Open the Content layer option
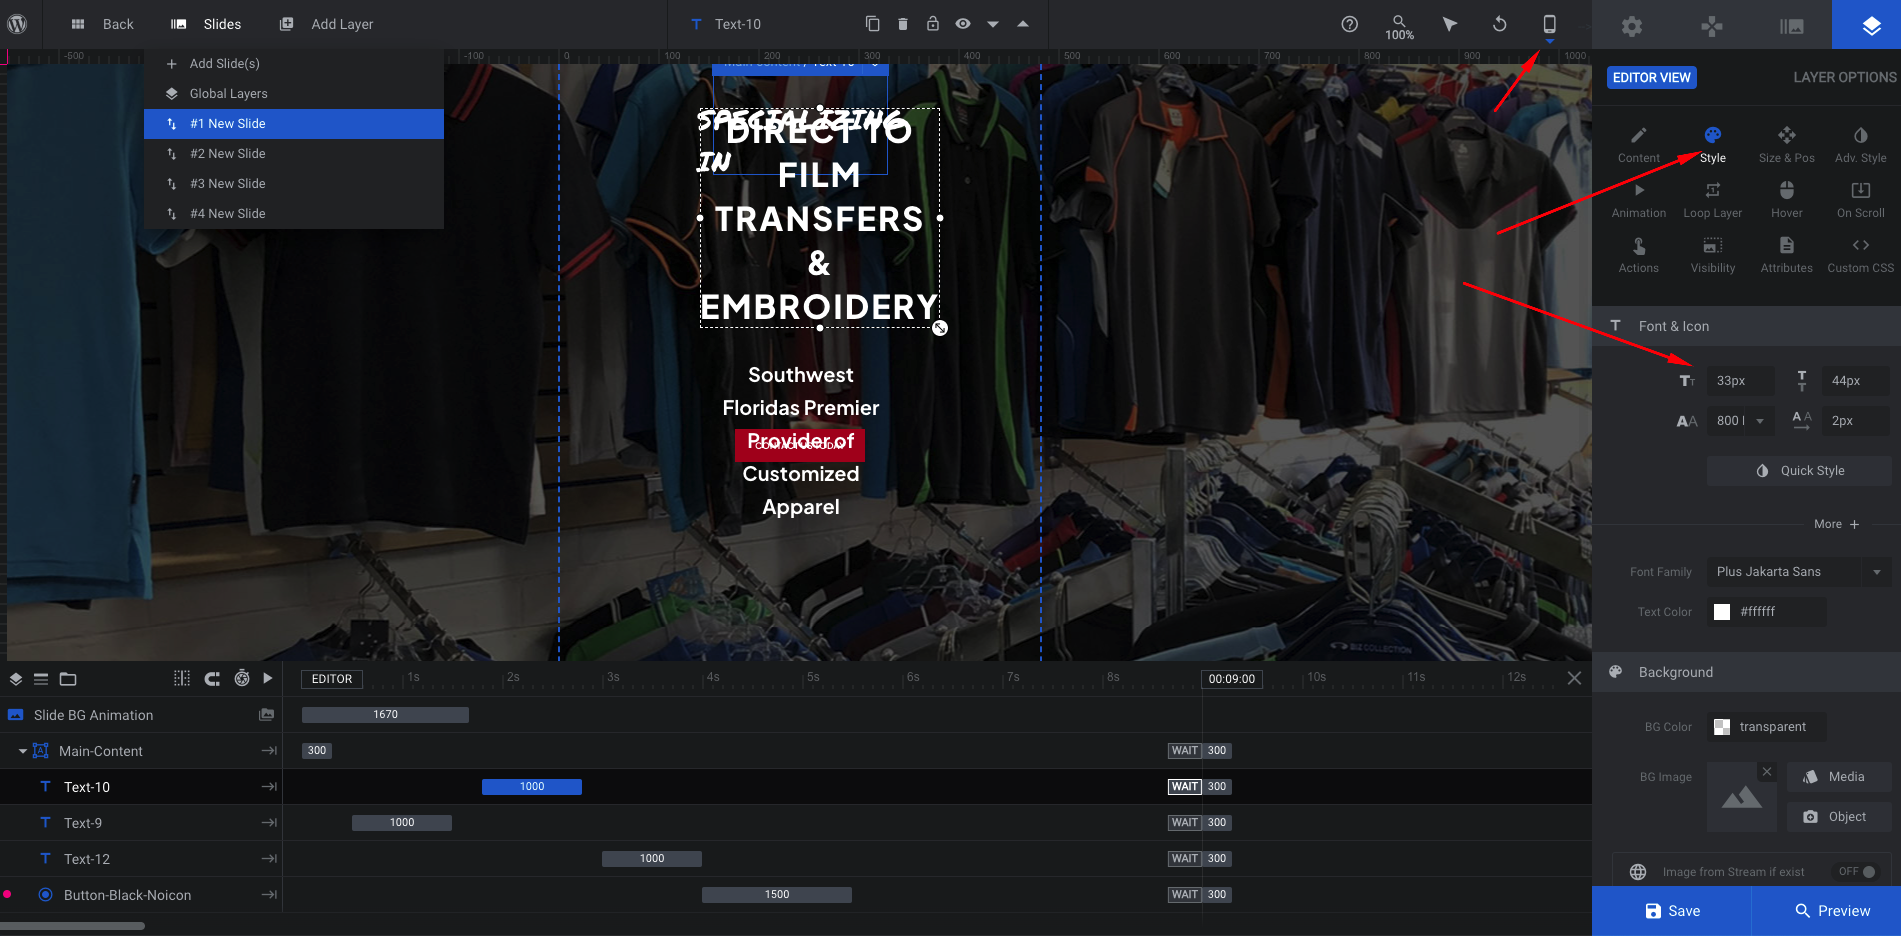This screenshot has width=1901, height=936. [1638, 145]
